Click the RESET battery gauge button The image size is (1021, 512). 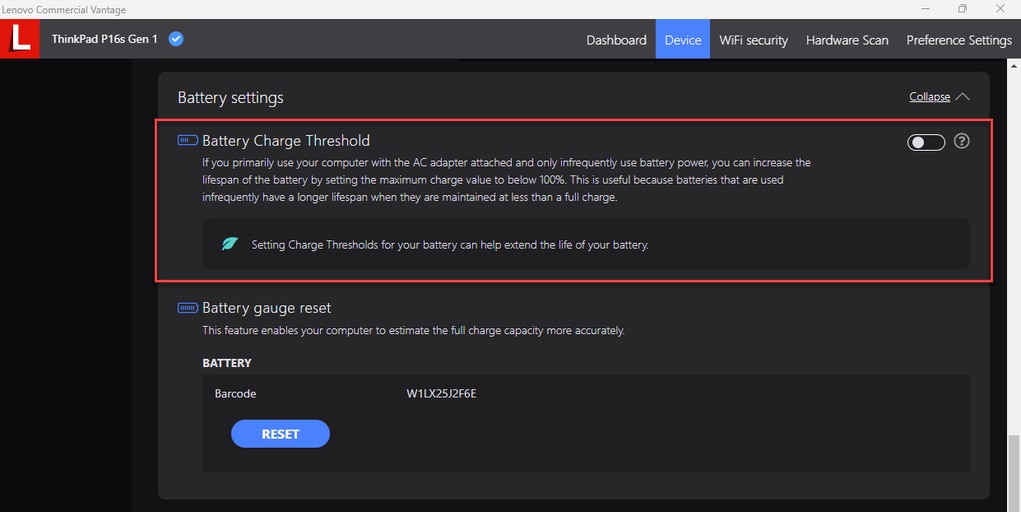click(280, 434)
